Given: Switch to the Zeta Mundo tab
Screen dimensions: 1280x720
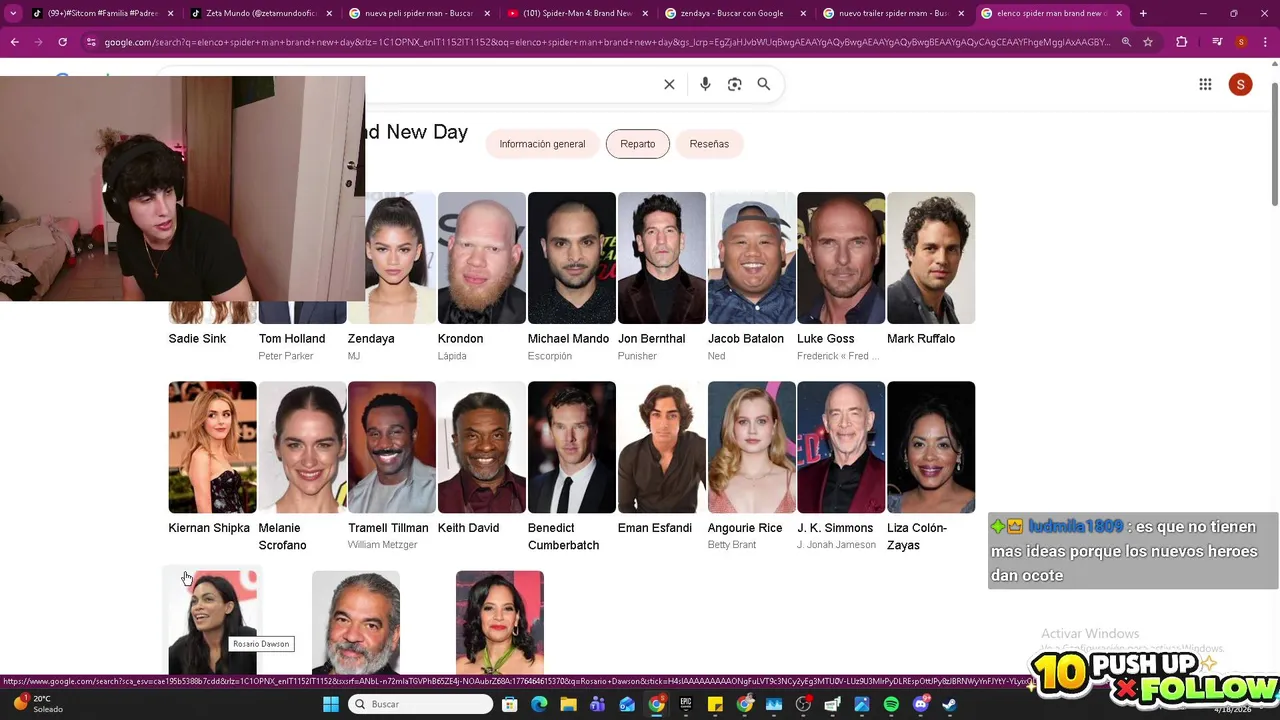Looking at the screenshot, I should [262, 13].
